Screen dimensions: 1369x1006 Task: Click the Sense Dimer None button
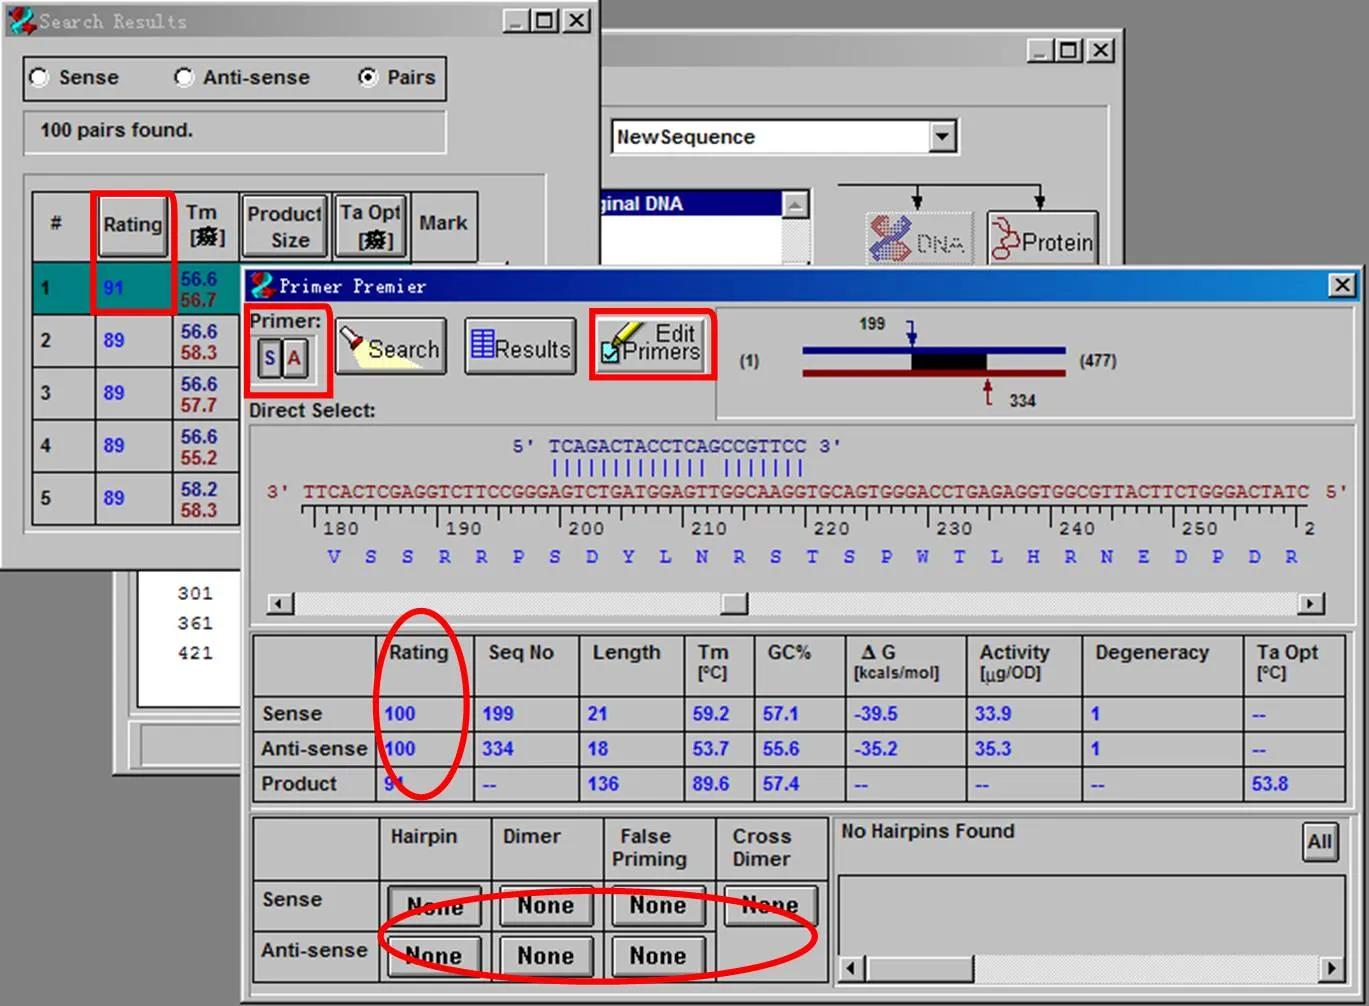[546, 906]
